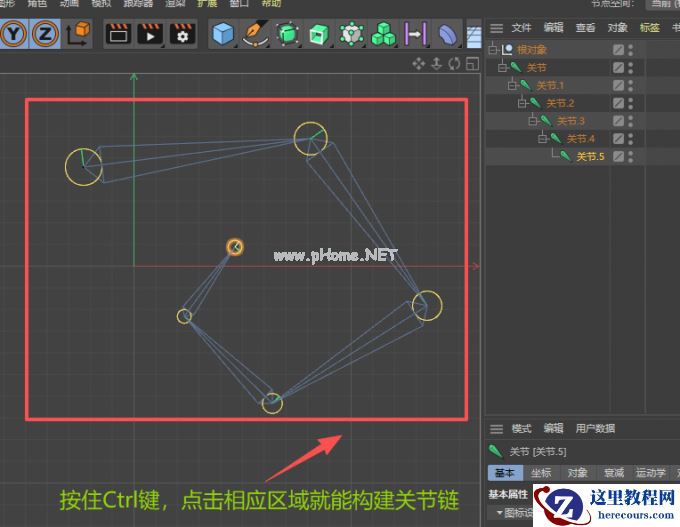Click the selected orange joint in viewport

coord(235,247)
